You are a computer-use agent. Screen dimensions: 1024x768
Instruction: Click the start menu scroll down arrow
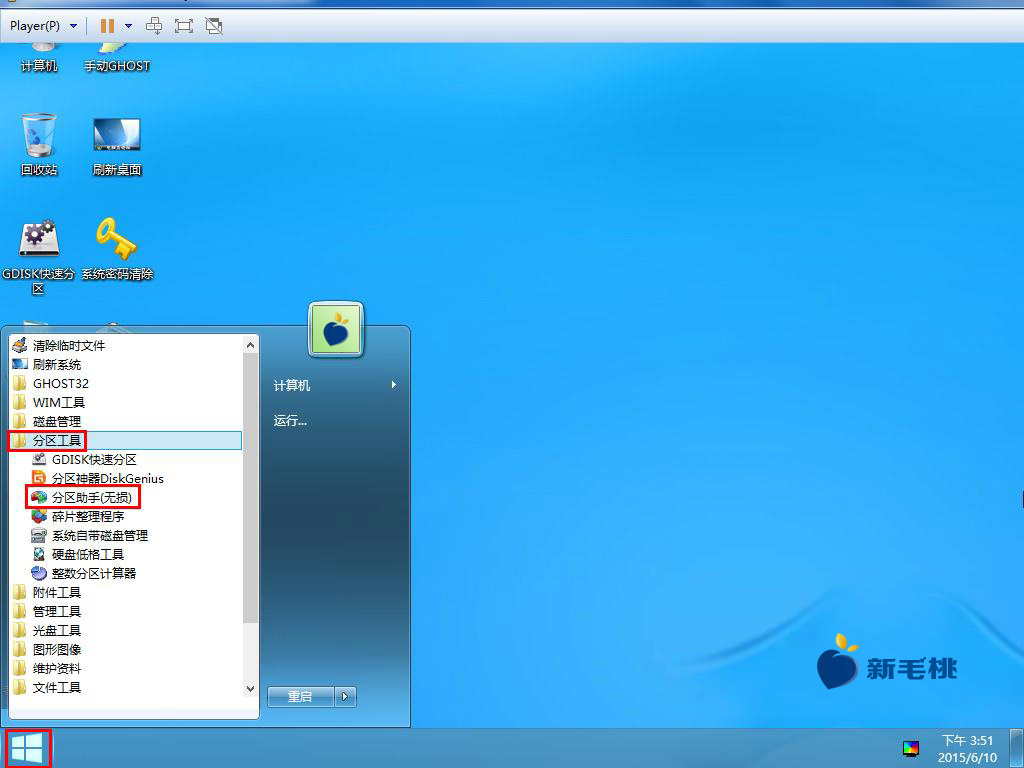(x=250, y=688)
